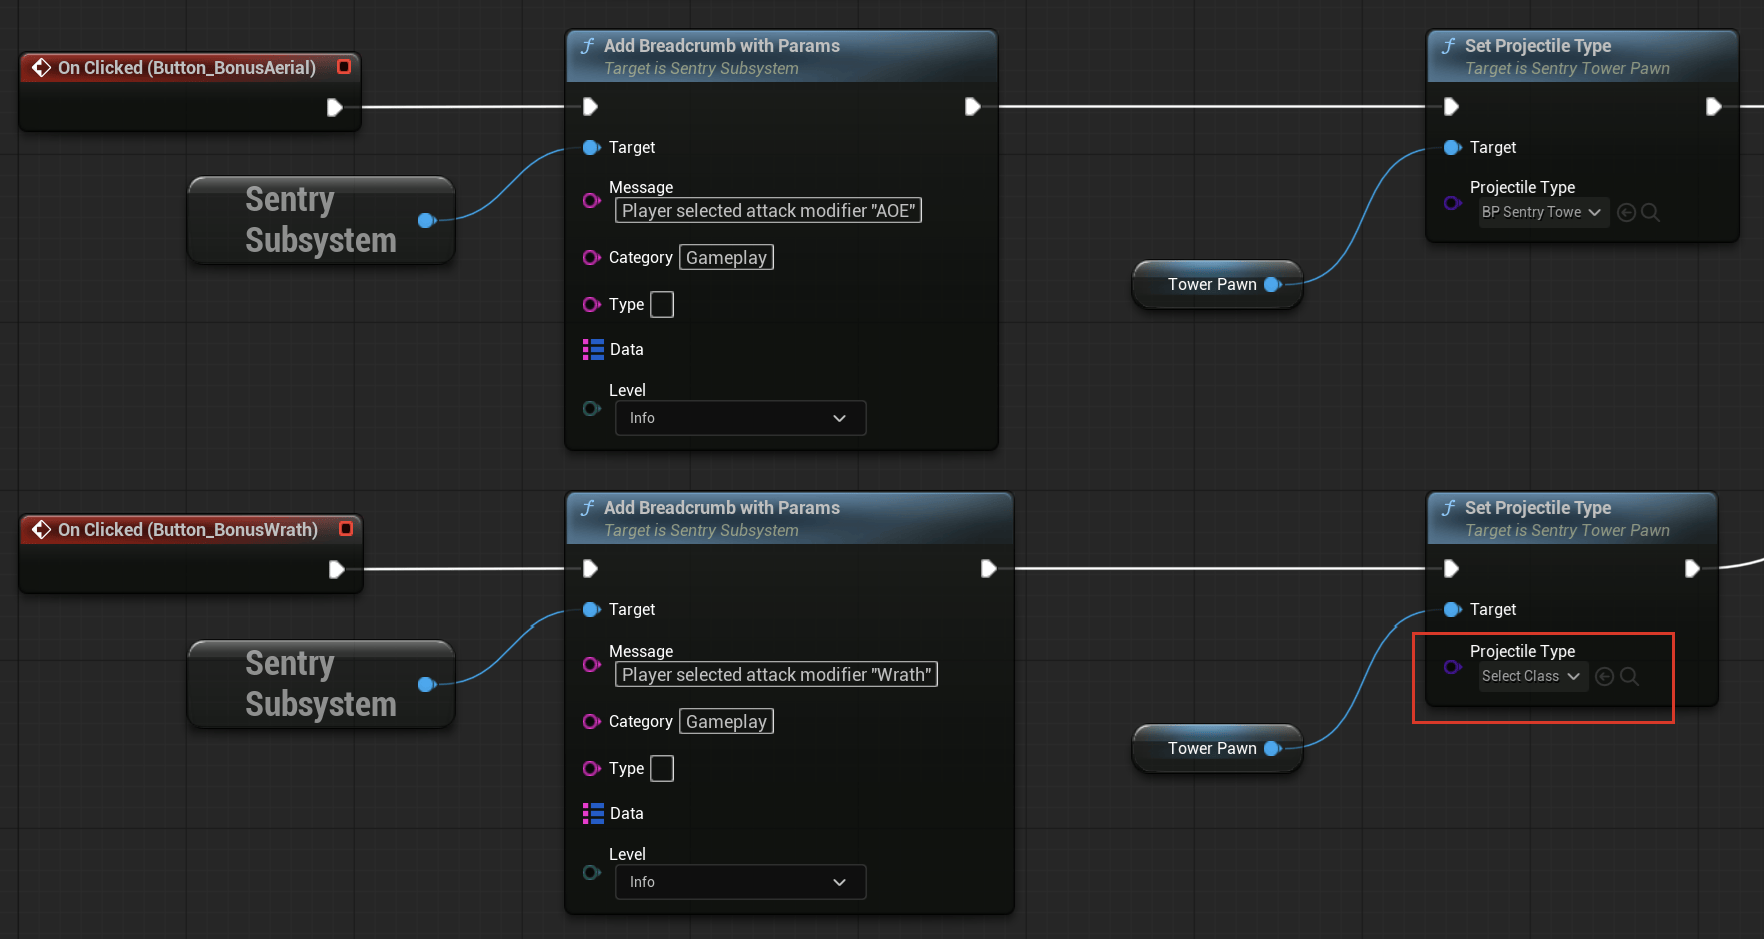Browse to BP Sentry Towe class in Content Browser

1650,212
